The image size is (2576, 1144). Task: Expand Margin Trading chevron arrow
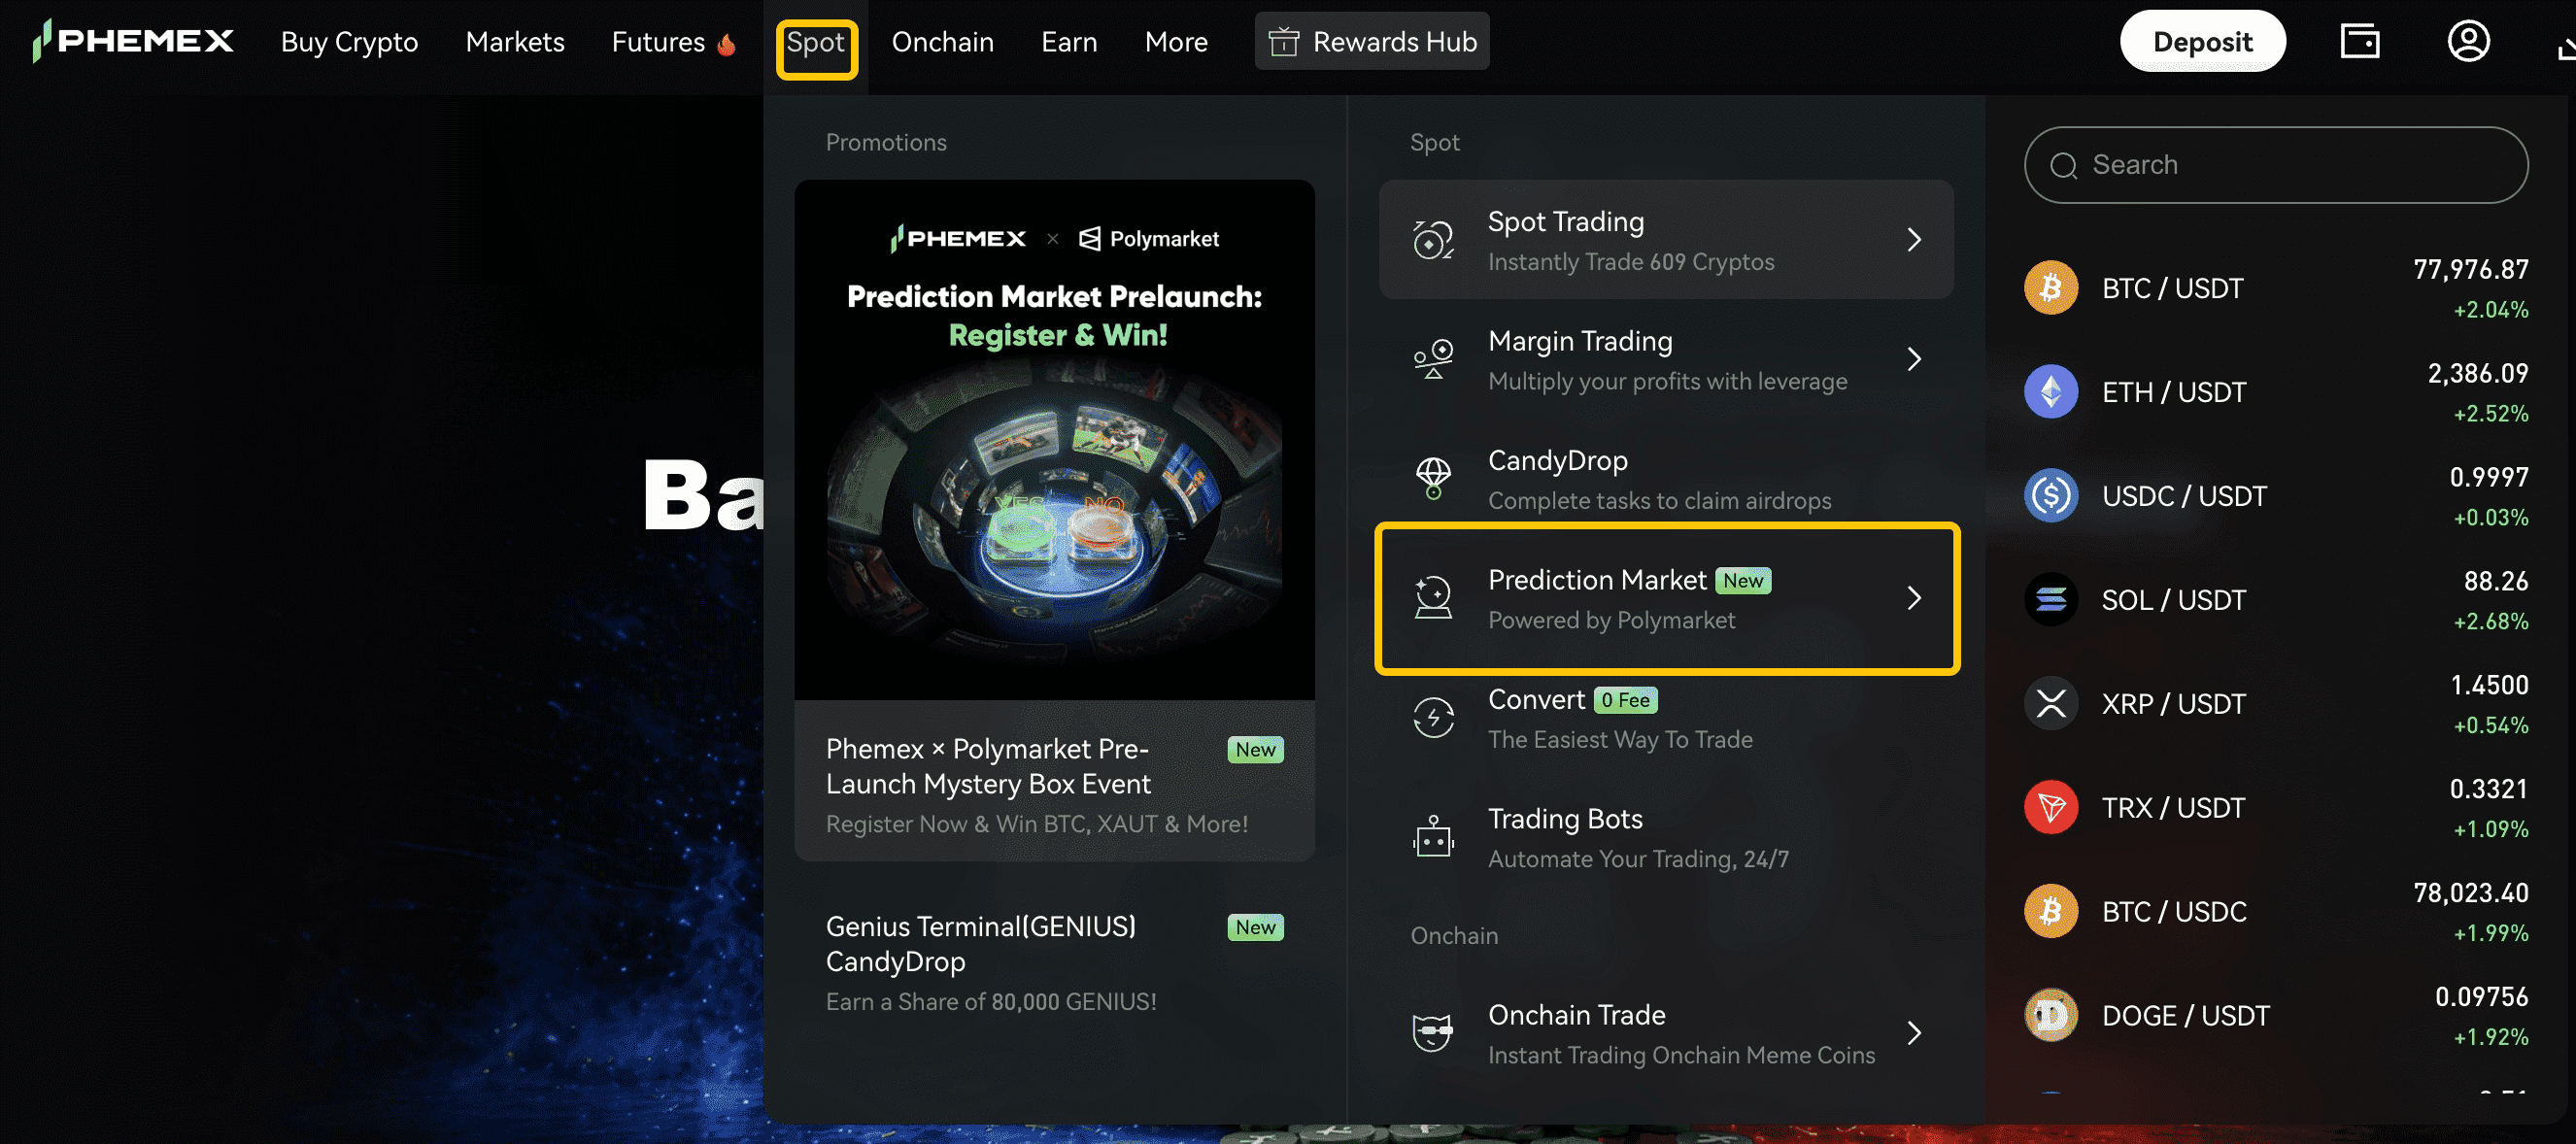tap(1913, 359)
